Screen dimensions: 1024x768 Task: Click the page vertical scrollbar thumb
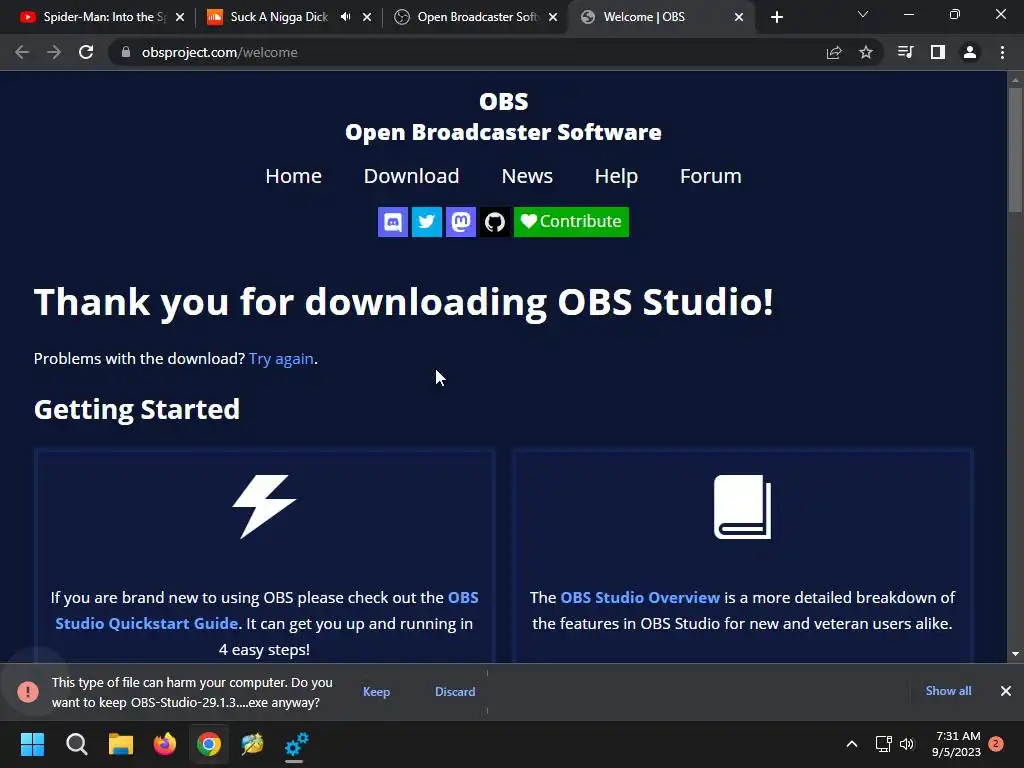pos(1015,150)
